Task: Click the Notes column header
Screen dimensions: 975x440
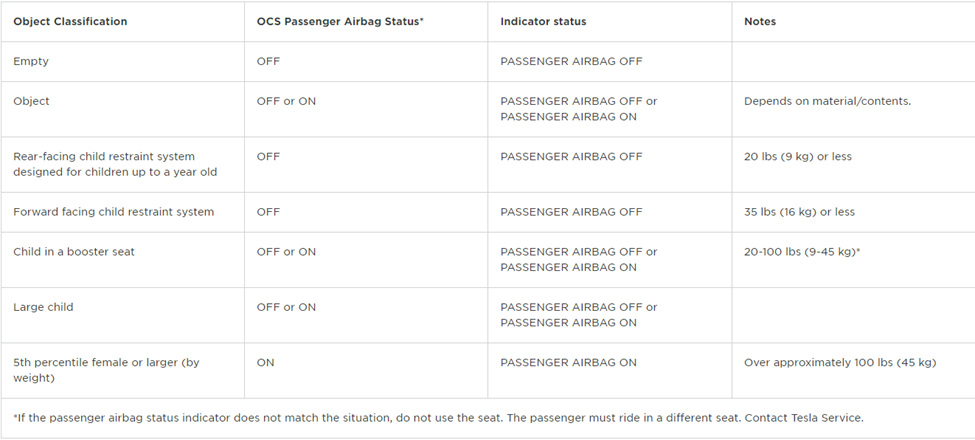Action: pyautogui.click(x=760, y=21)
